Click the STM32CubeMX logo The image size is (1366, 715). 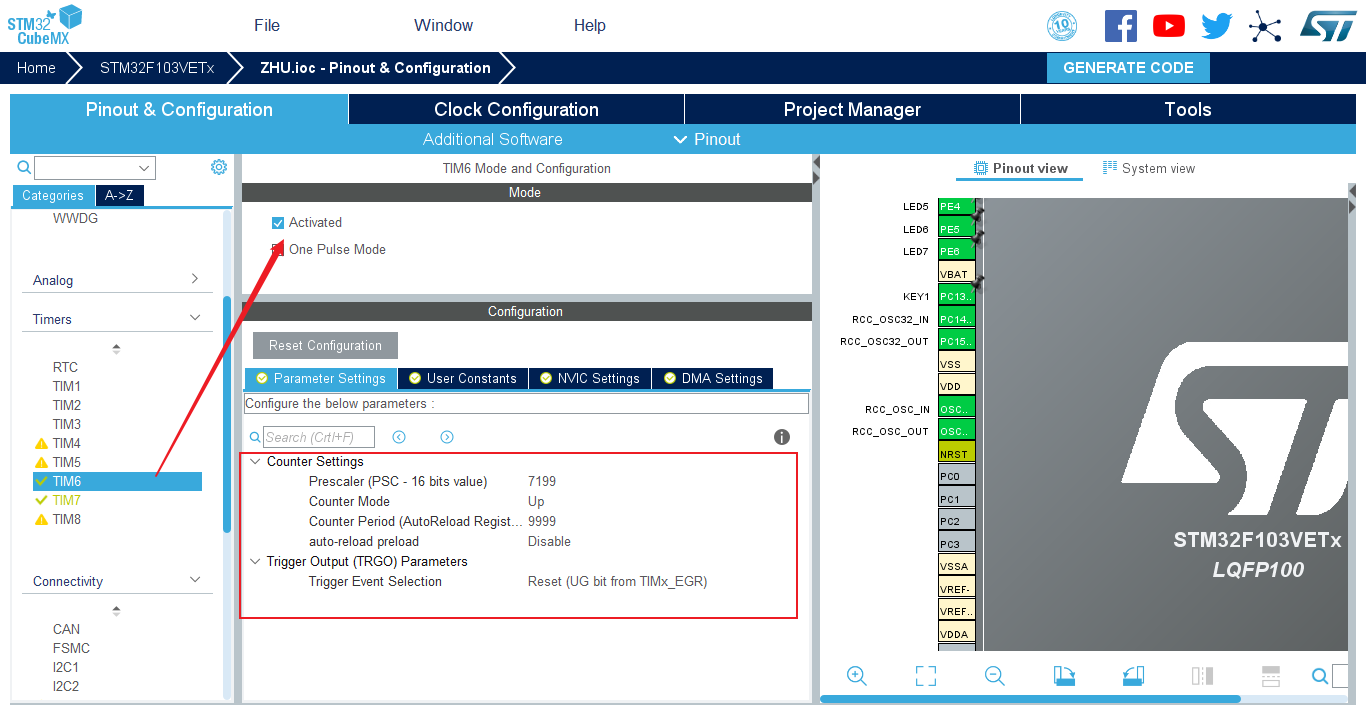coord(45,25)
